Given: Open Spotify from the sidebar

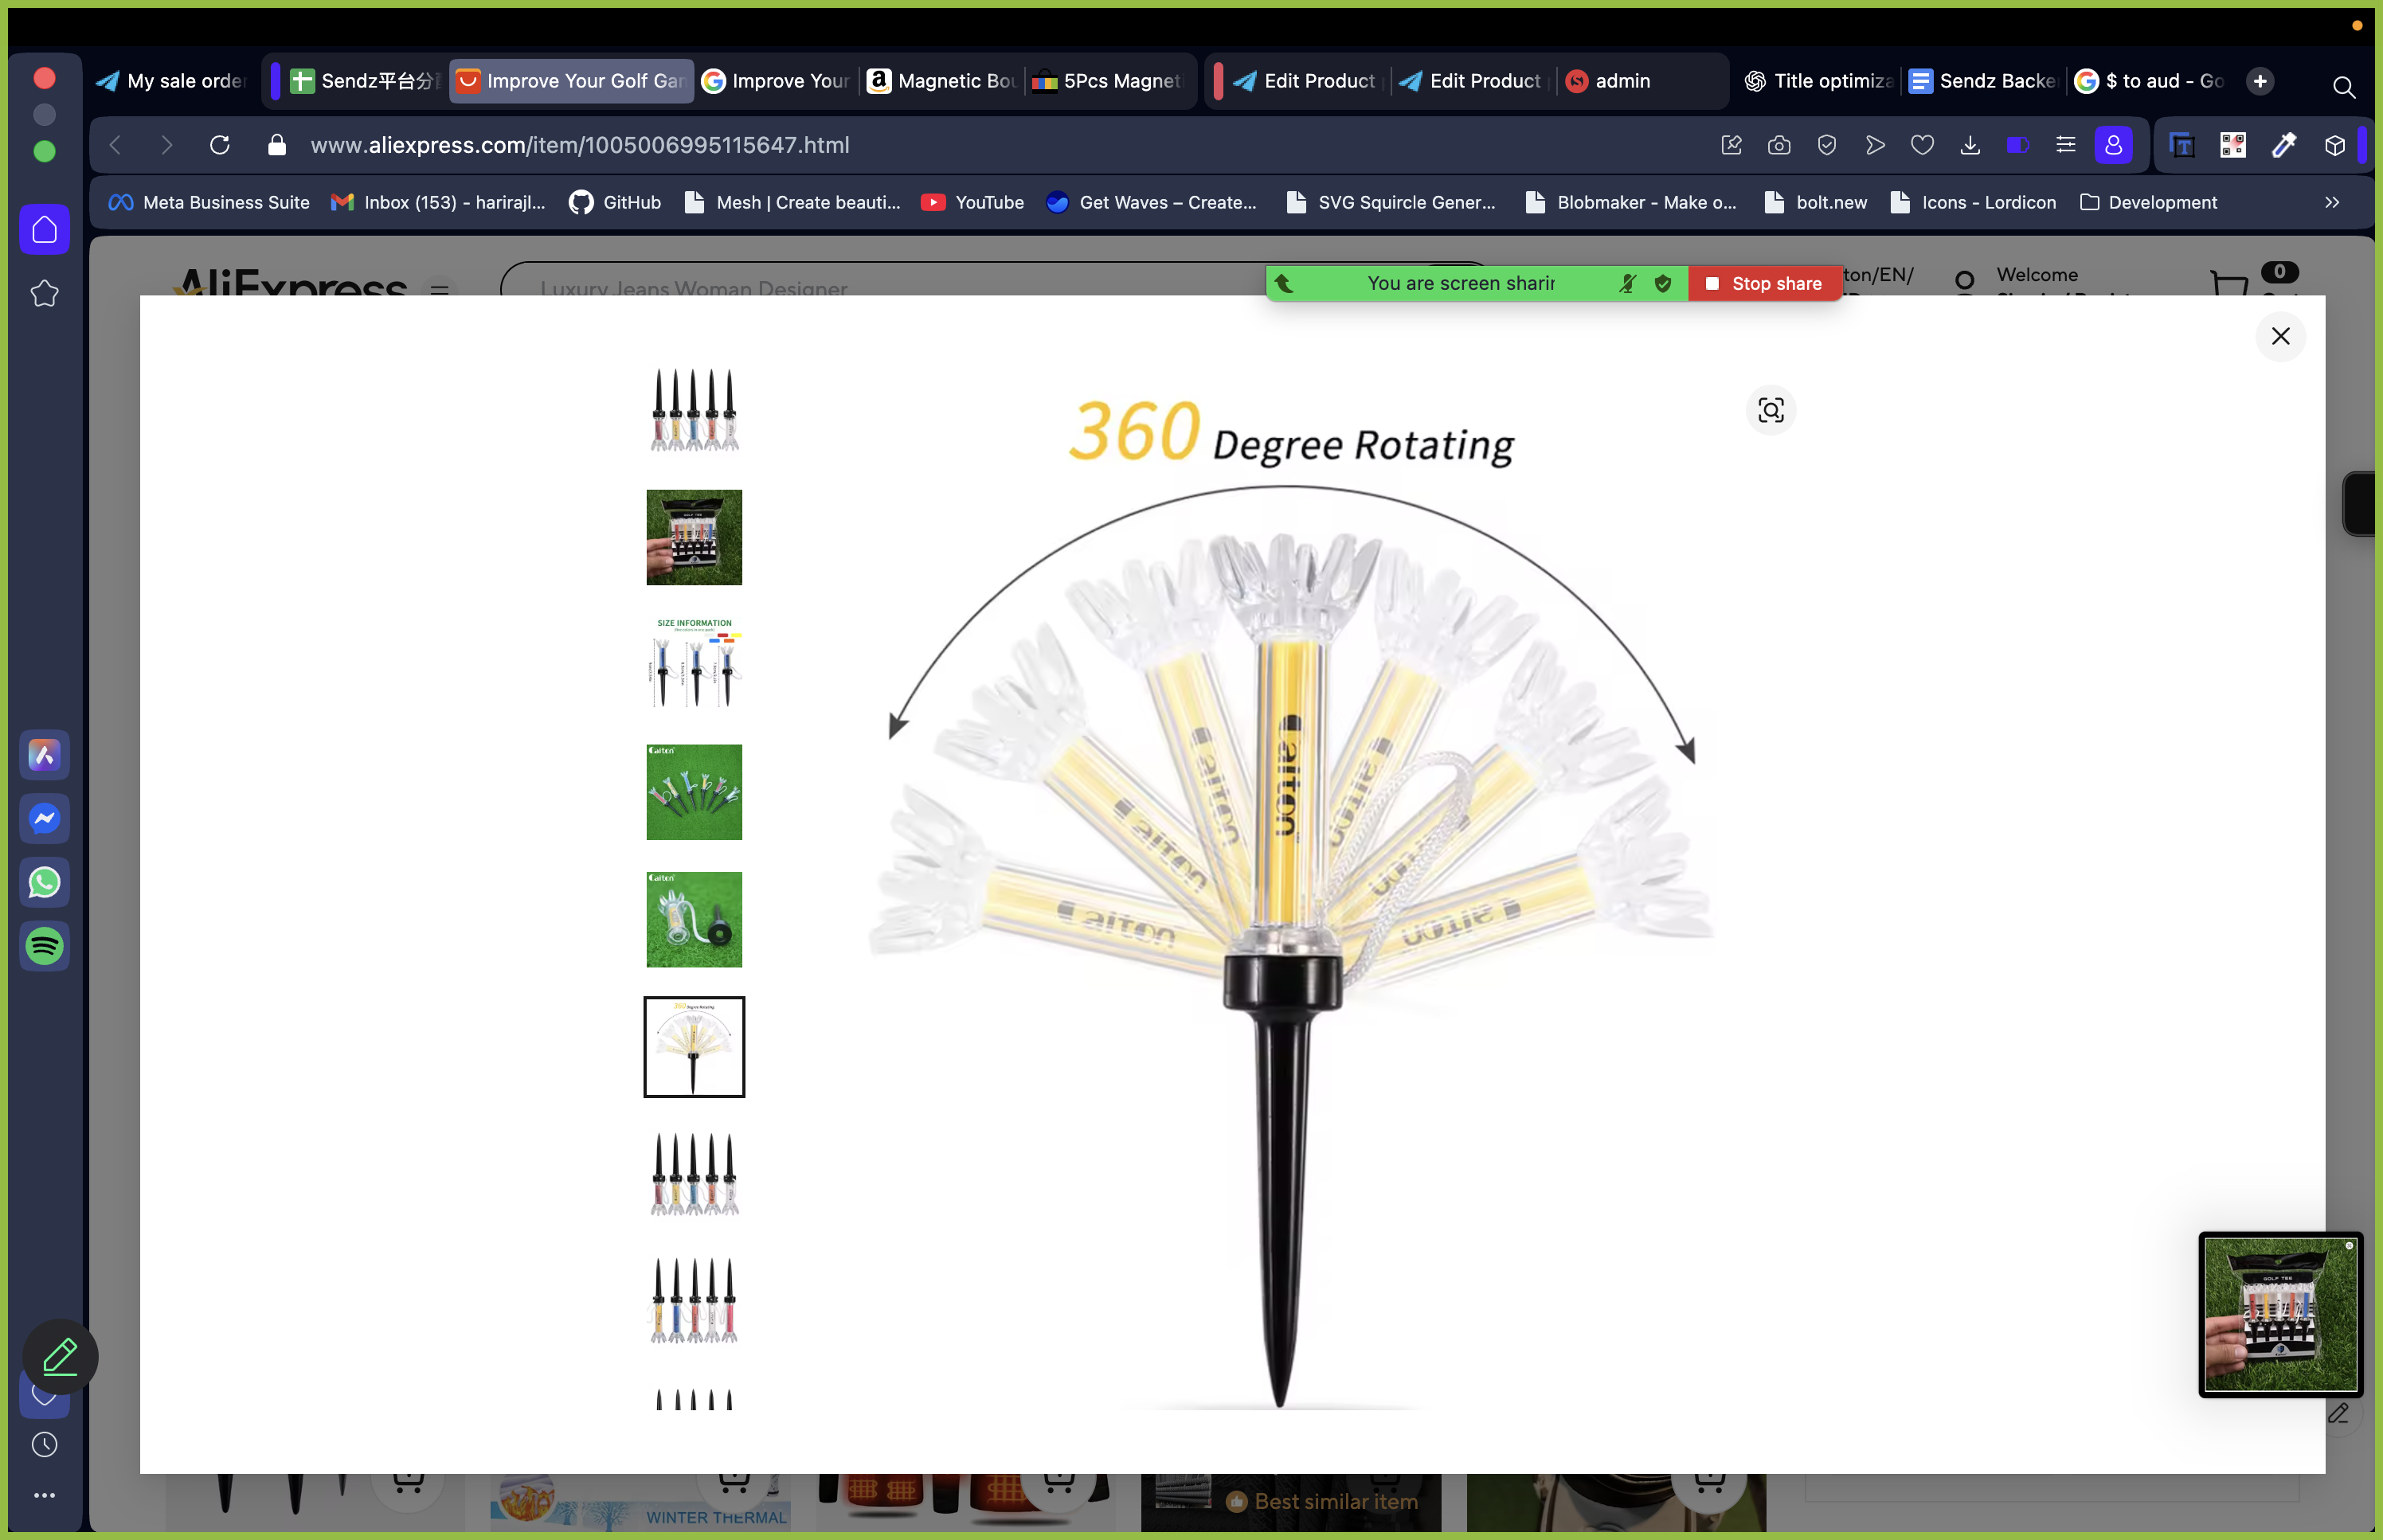Looking at the screenshot, I should pyautogui.click(x=45, y=945).
